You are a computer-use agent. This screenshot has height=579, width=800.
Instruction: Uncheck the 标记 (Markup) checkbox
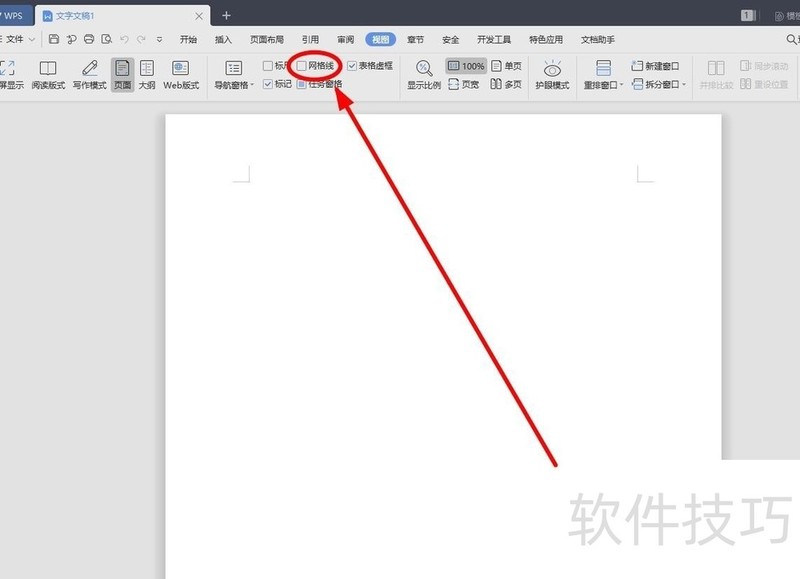coord(268,82)
